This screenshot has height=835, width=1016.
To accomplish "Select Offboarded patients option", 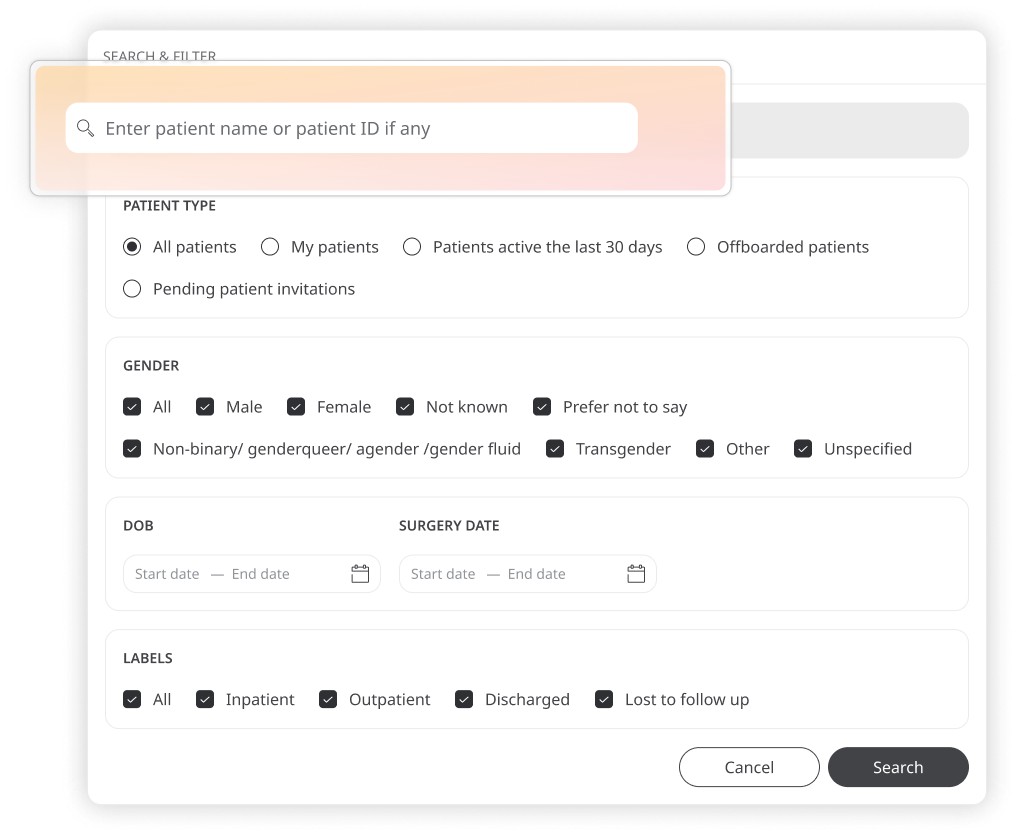I will pyautogui.click(x=696, y=247).
